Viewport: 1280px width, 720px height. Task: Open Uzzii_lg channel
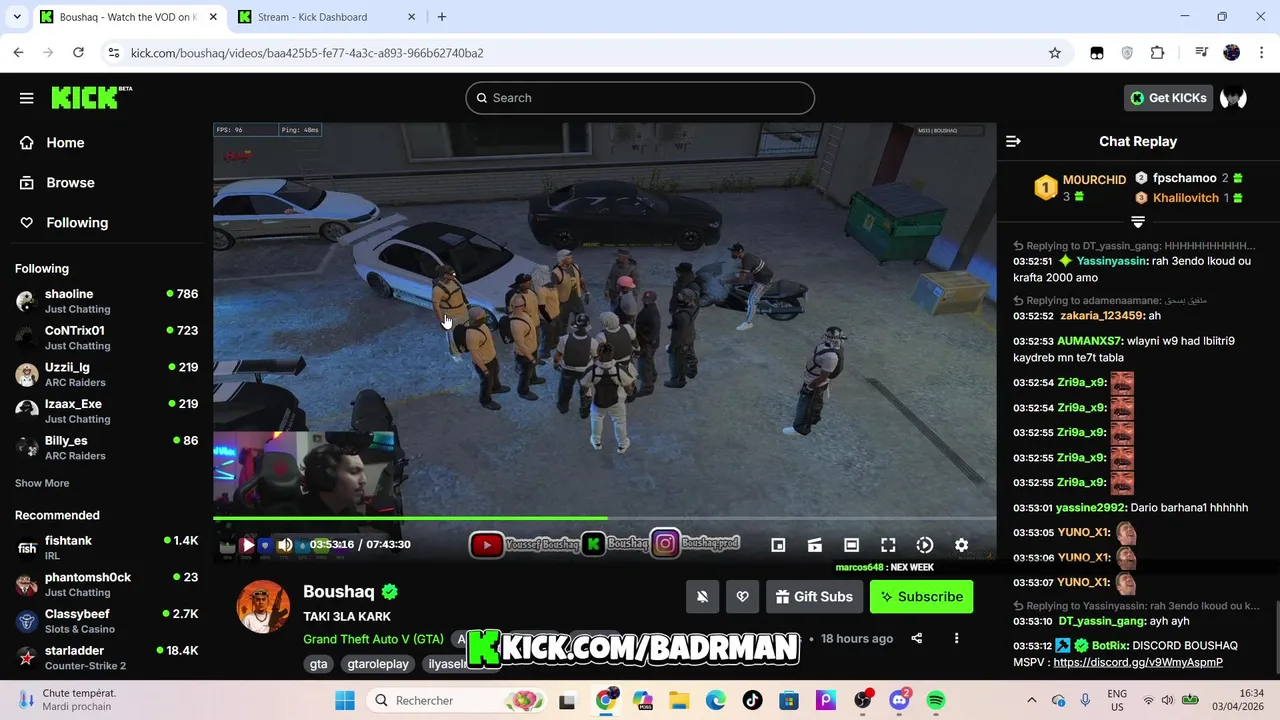(107, 374)
